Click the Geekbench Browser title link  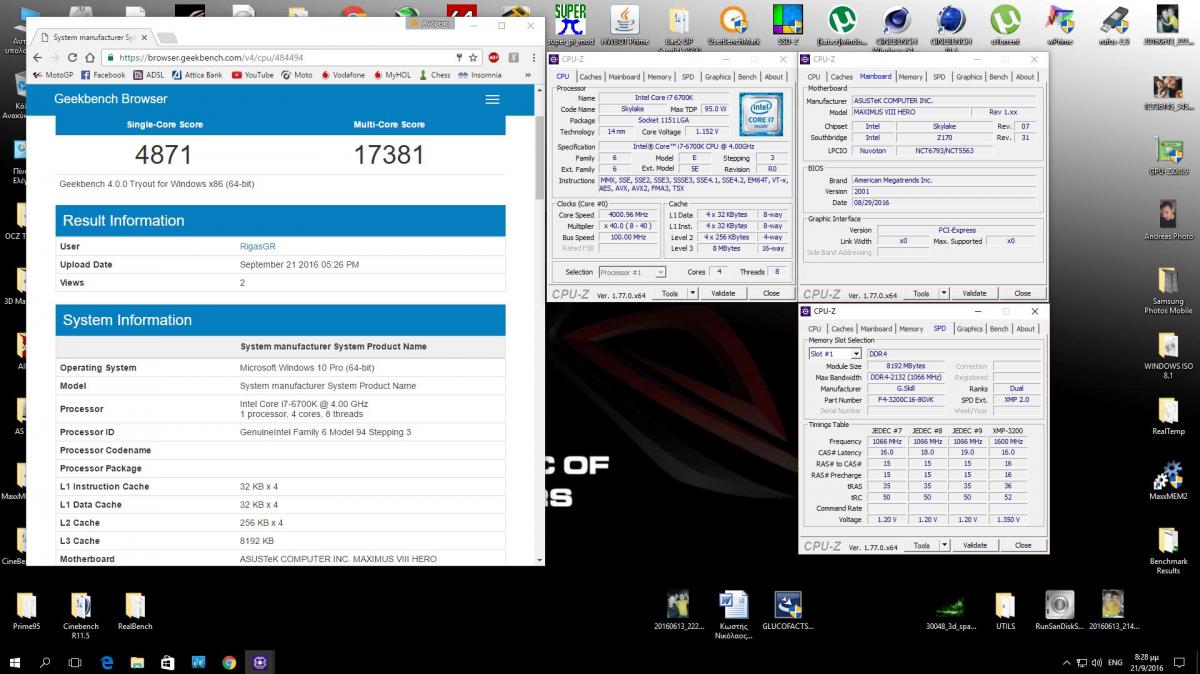point(111,99)
